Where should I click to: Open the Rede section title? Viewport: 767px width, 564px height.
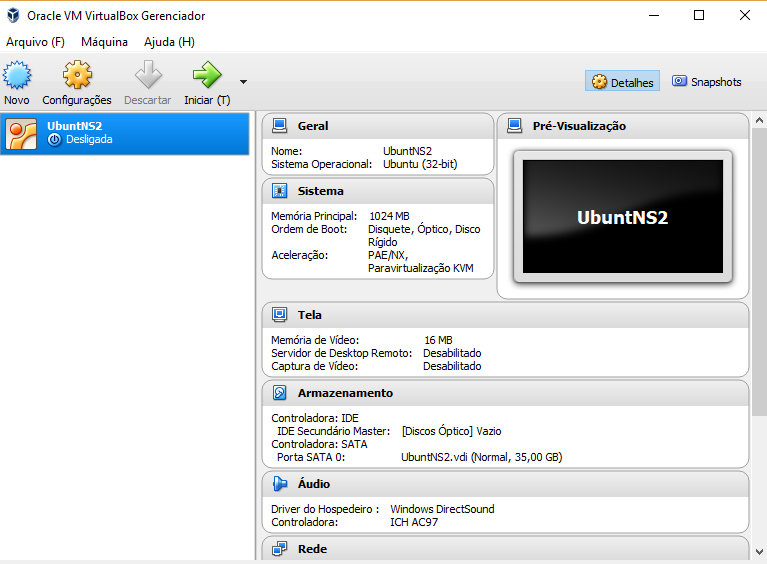click(312, 549)
